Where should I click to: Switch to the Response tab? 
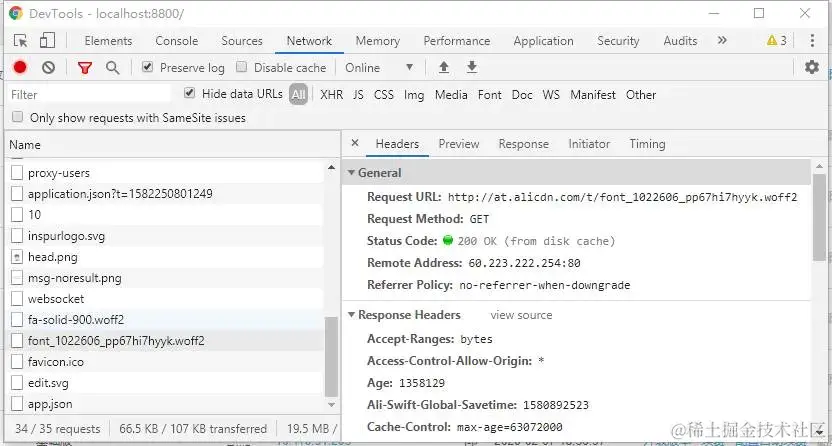coord(524,144)
